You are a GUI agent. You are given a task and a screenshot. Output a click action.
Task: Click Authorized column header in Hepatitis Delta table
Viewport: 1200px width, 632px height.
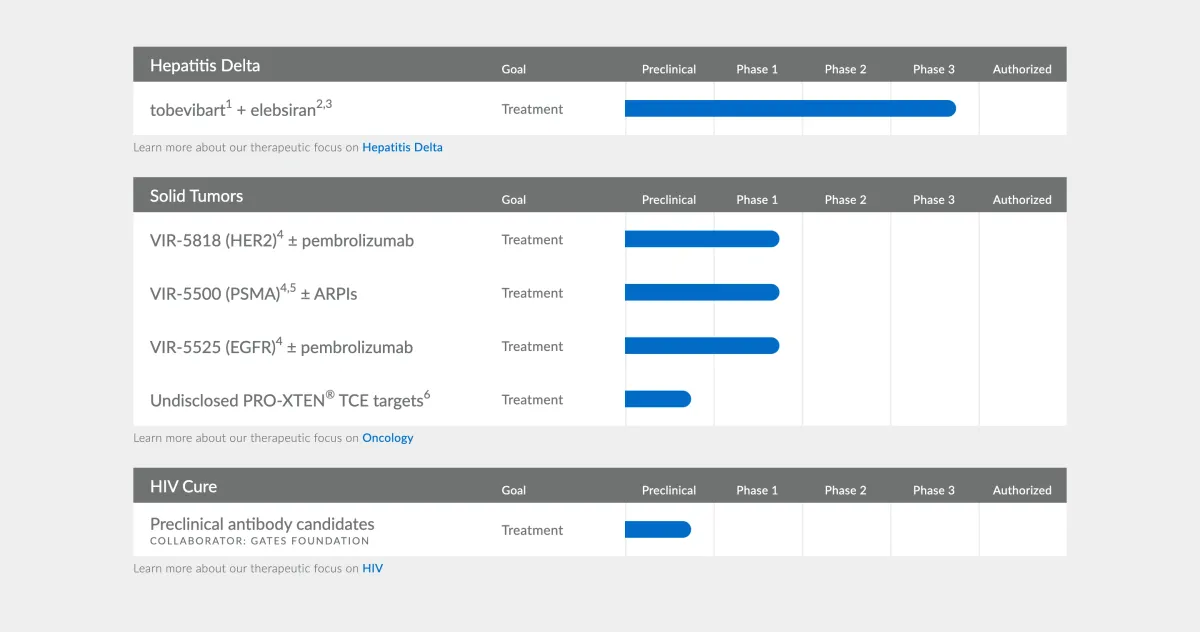pos(1021,69)
